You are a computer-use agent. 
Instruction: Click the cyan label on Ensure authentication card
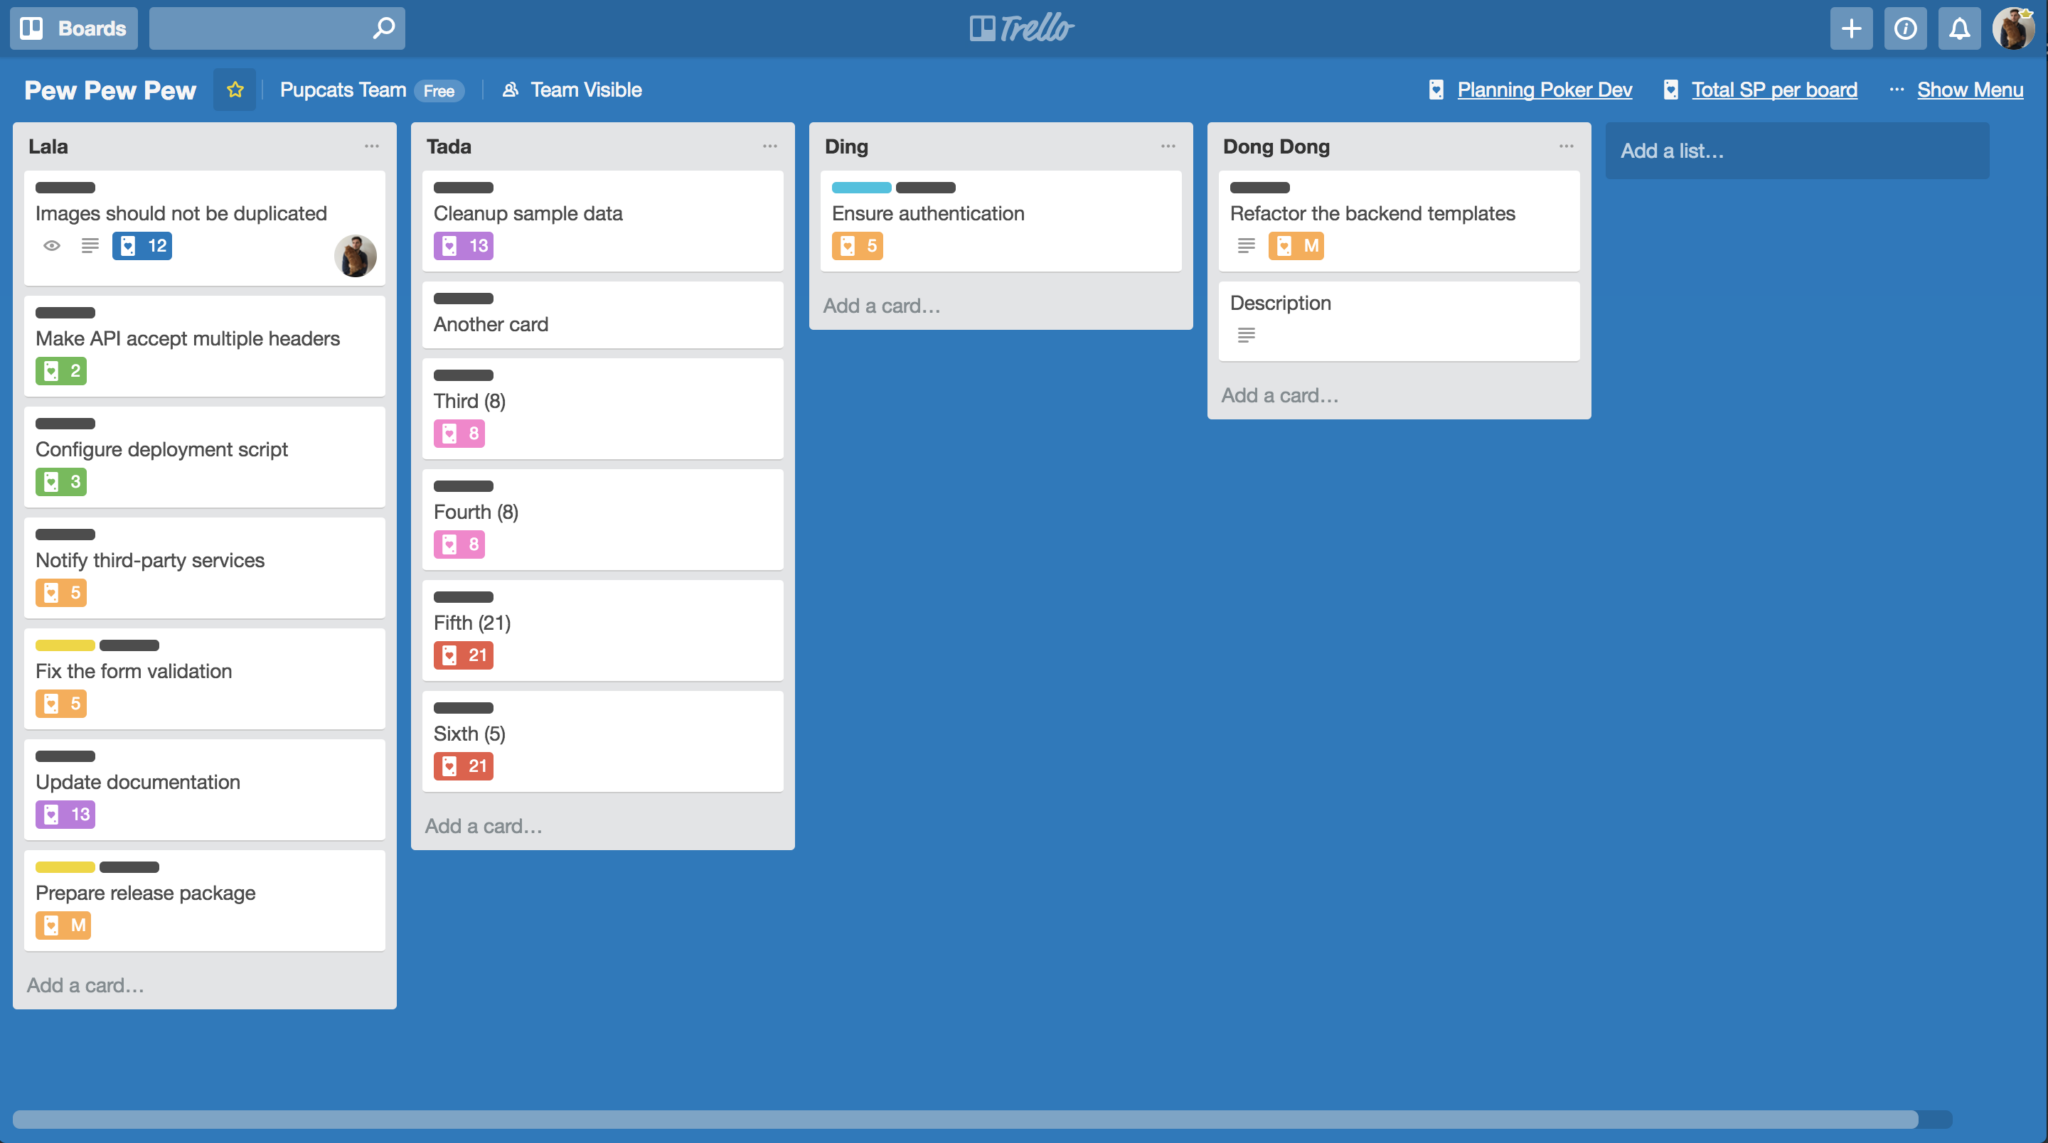click(858, 187)
